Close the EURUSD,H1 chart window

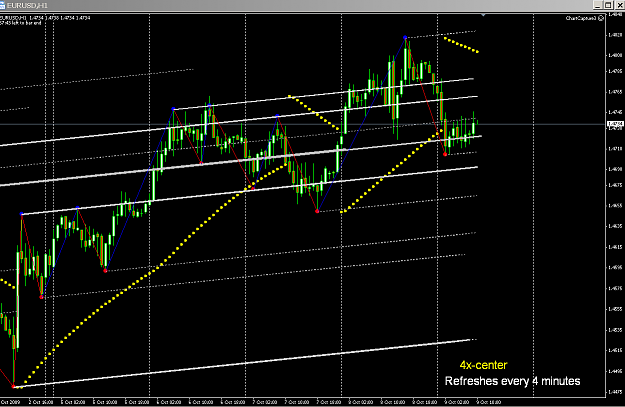point(619,5)
